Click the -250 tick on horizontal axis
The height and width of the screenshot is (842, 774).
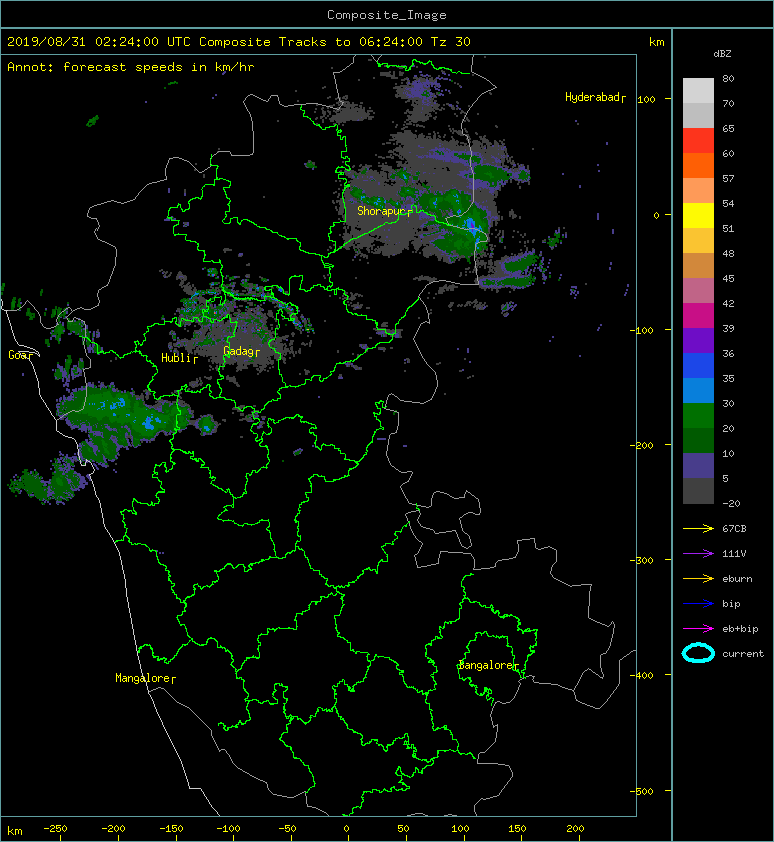[x=55, y=829]
